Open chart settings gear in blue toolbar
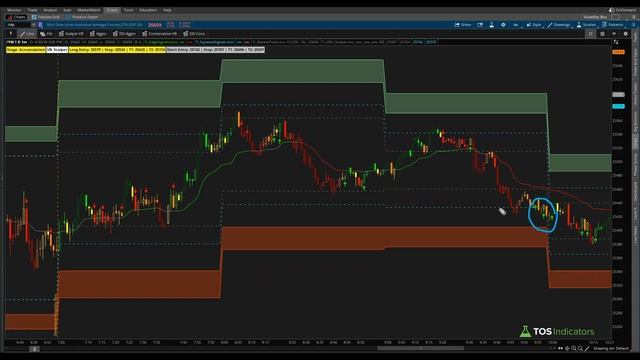 [x=503, y=25]
